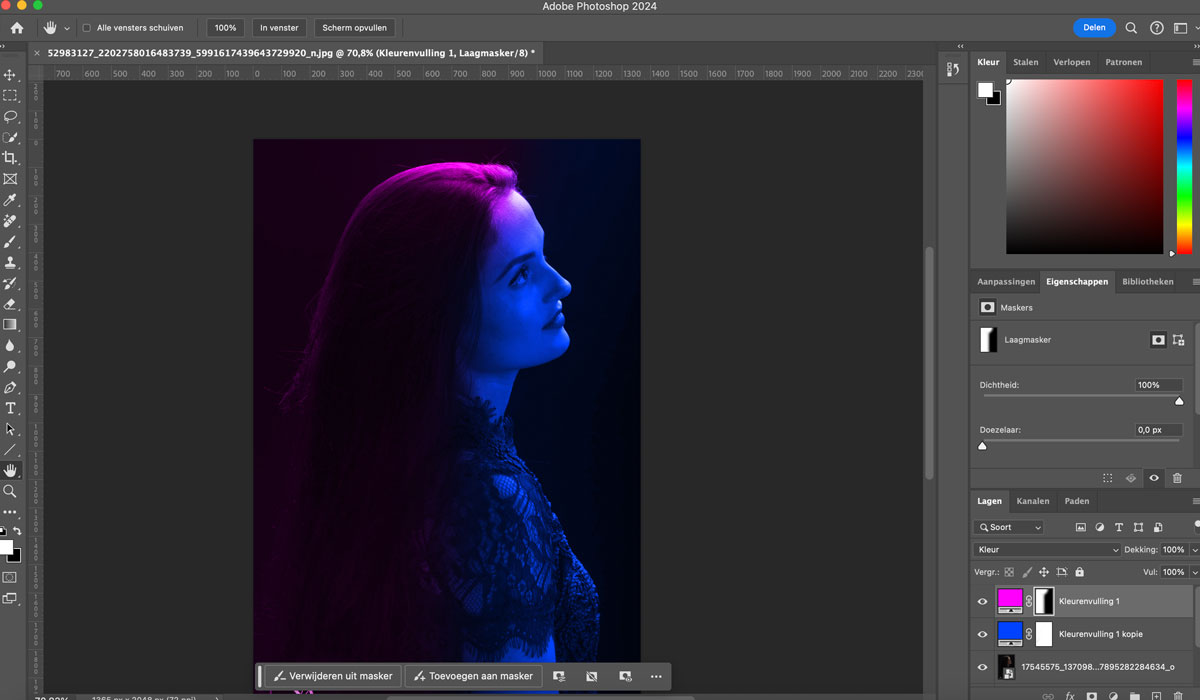1200x700 pixels.
Task: Delete layer using the trash icon
Action: coord(1177,696)
